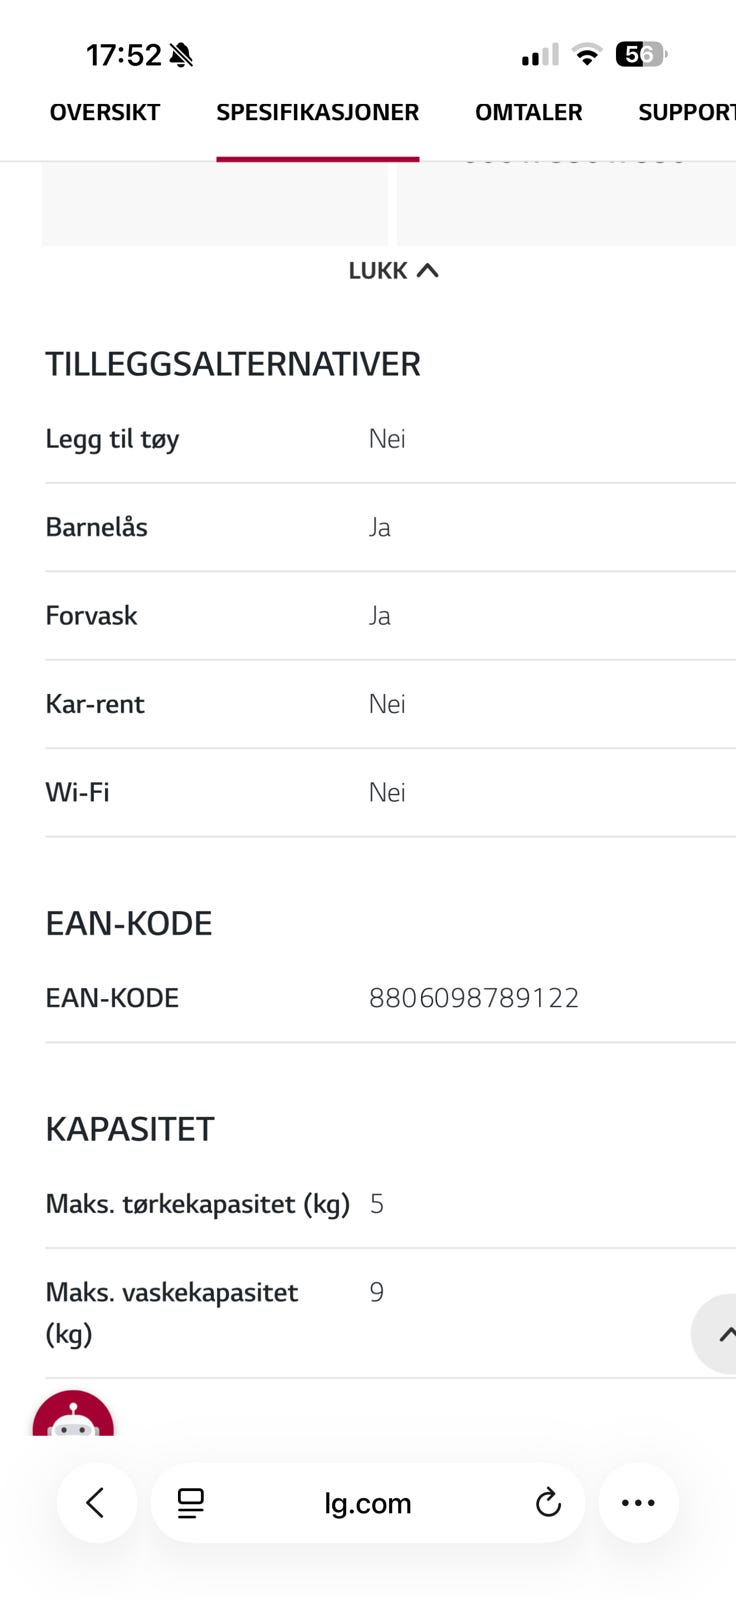736x1600 pixels.
Task: Tap the silent mode bell icon
Action: tap(181, 55)
